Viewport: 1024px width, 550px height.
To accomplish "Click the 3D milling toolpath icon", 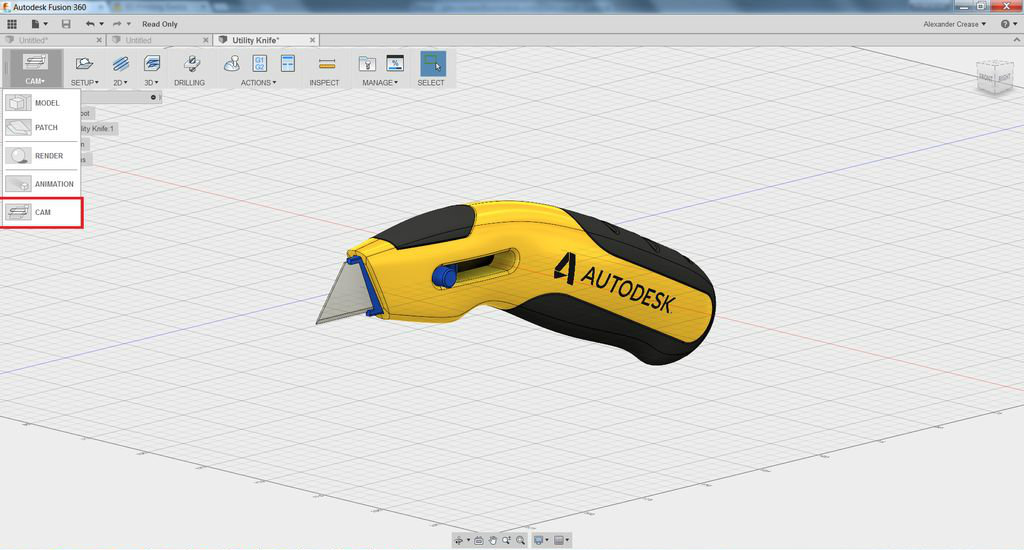I will click(x=152, y=64).
